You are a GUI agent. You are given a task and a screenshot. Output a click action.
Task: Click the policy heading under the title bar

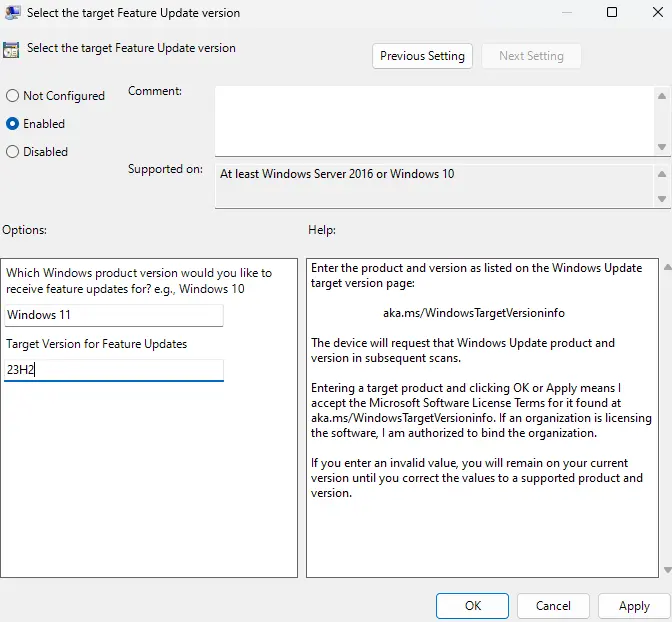131,48
